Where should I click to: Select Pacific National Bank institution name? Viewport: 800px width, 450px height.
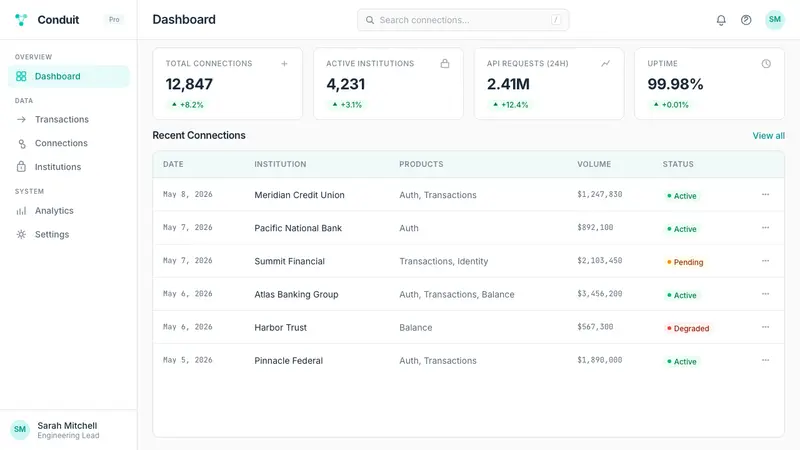298,228
